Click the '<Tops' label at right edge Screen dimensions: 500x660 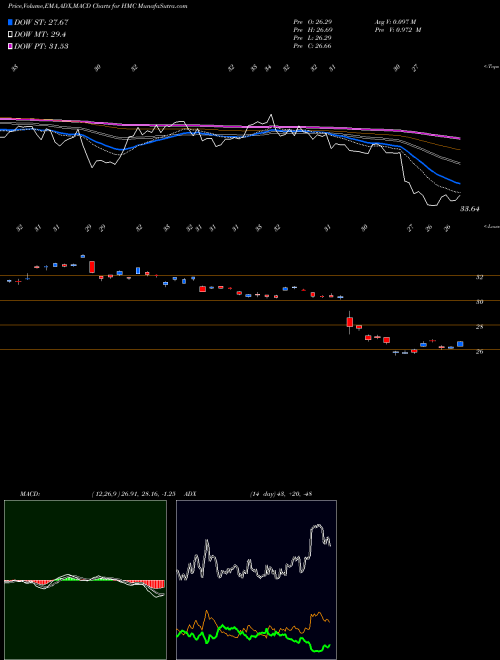tap(492, 67)
